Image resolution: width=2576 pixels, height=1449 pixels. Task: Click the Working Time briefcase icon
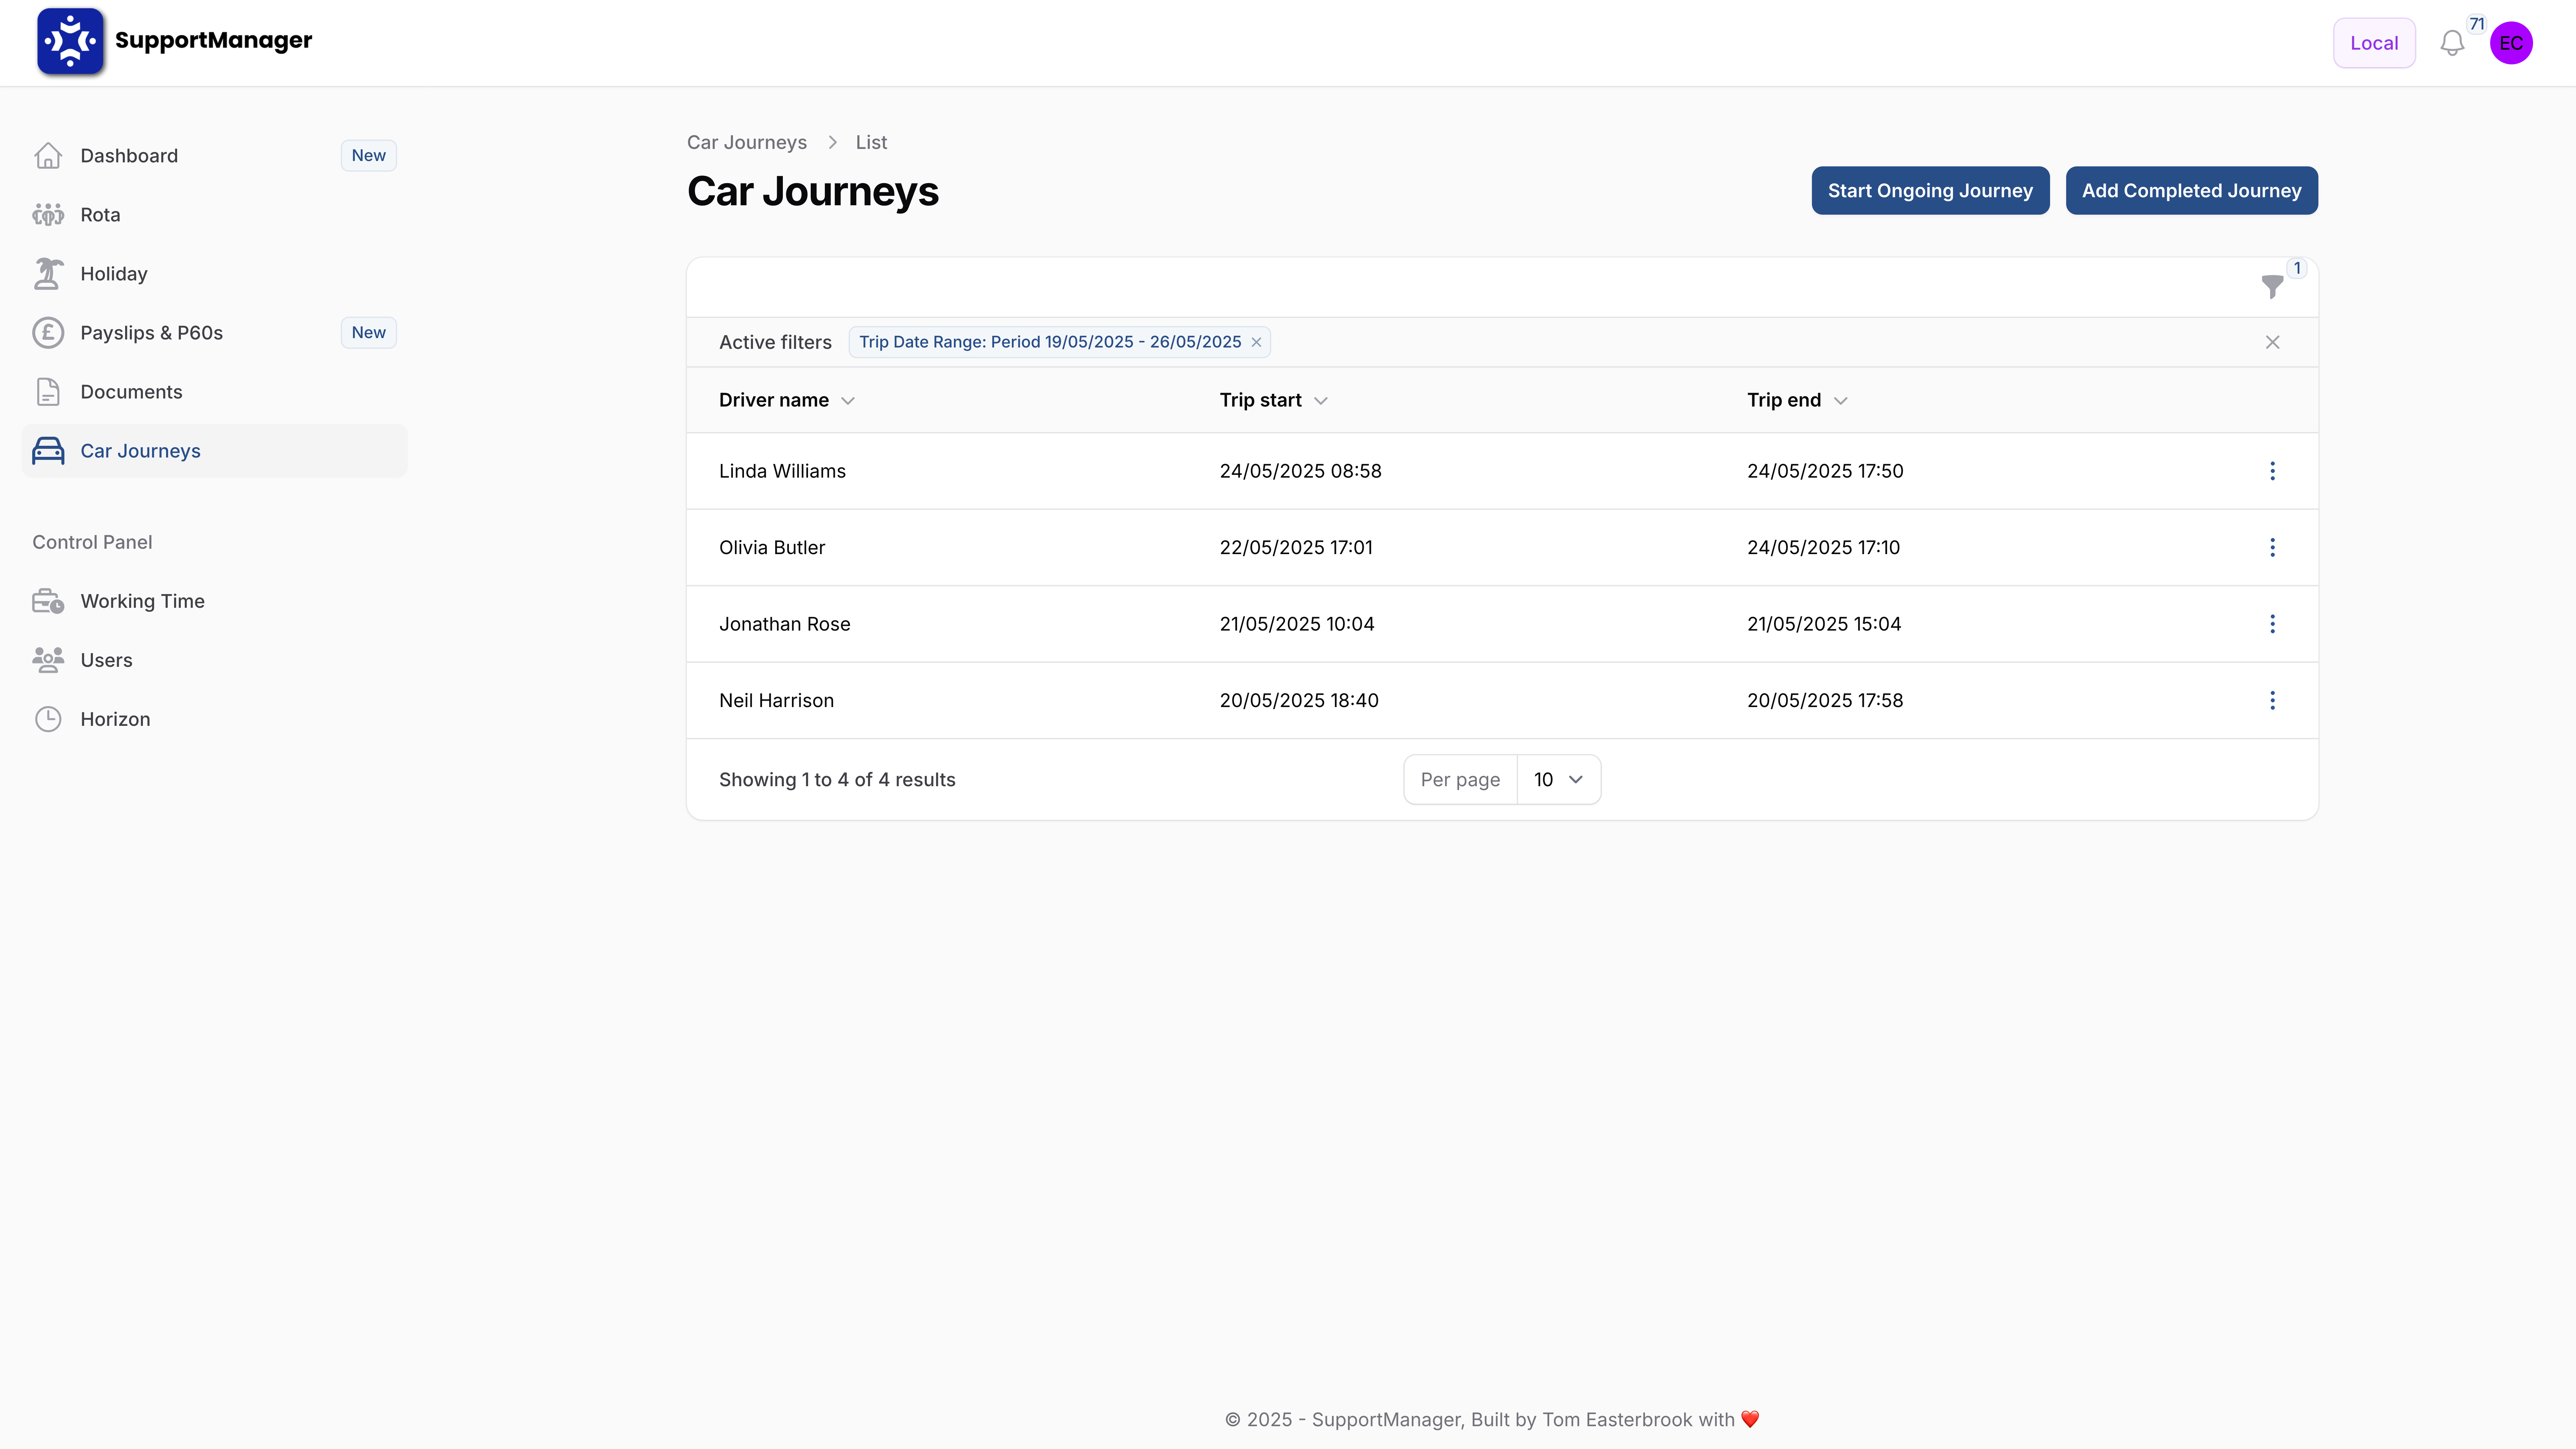[x=48, y=601]
